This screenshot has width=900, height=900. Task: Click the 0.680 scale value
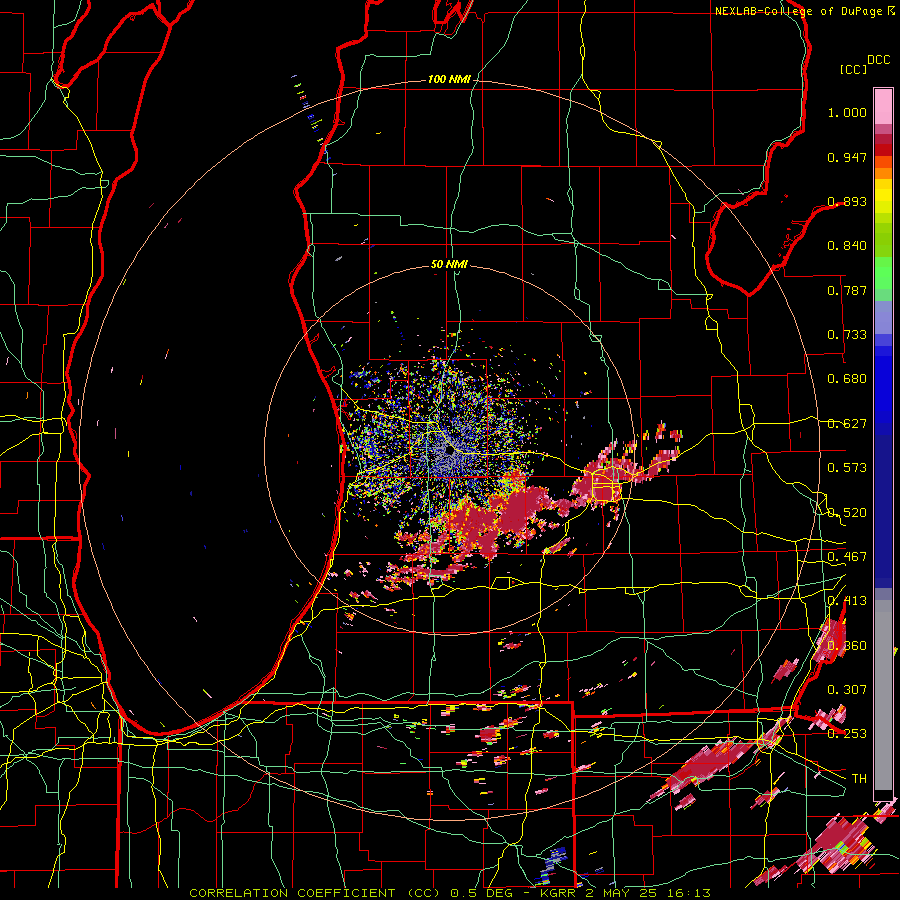[x=847, y=379]
